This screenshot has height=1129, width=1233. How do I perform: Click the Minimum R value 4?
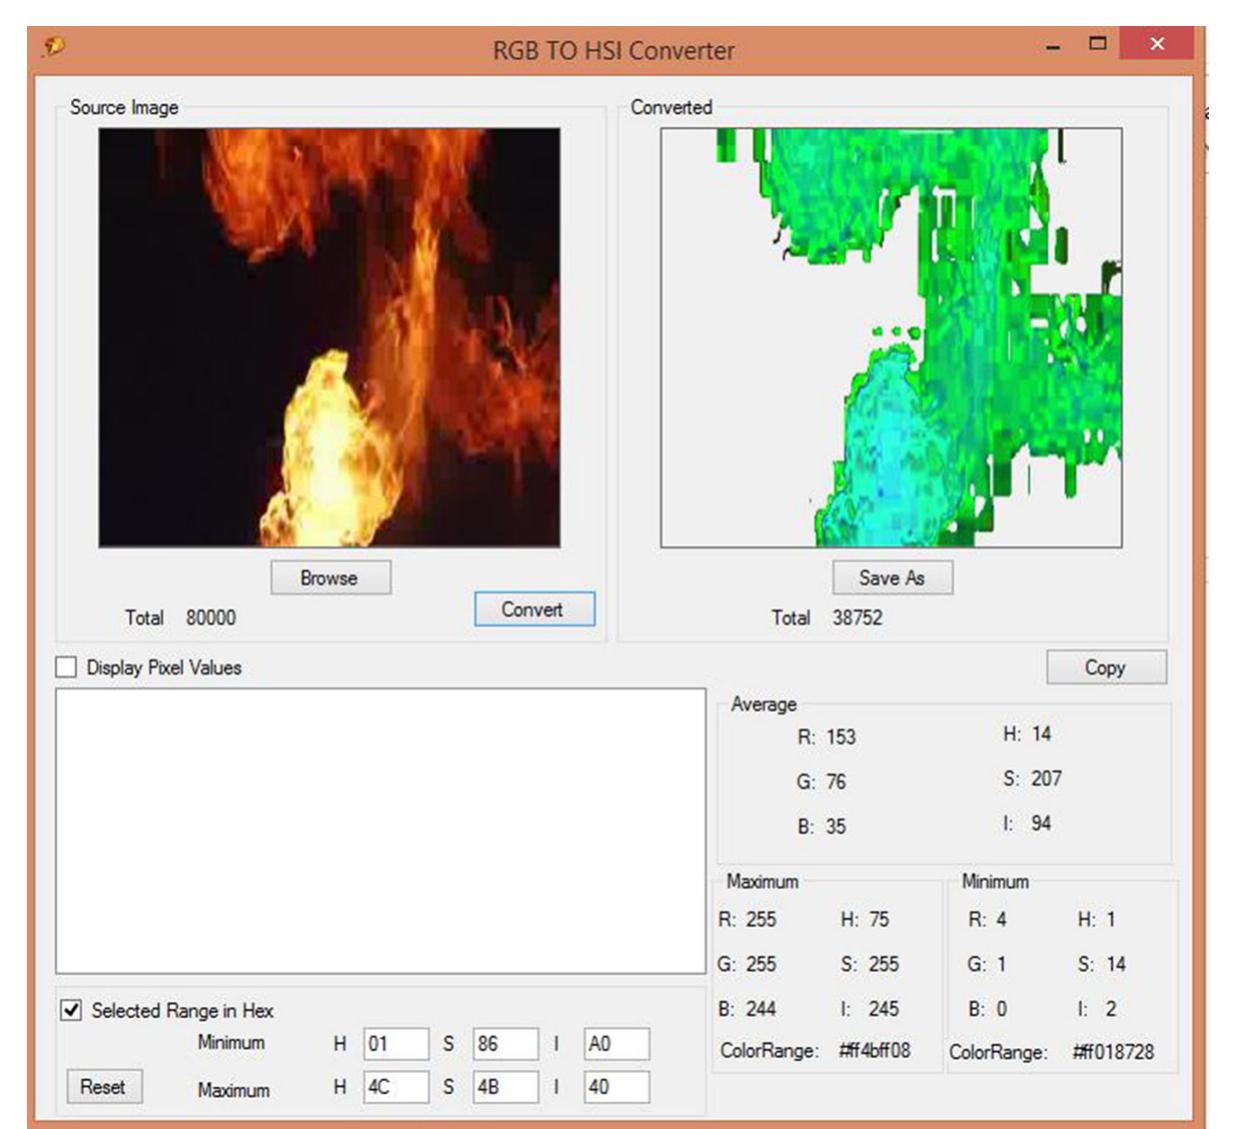click(x=1001, y=920)
